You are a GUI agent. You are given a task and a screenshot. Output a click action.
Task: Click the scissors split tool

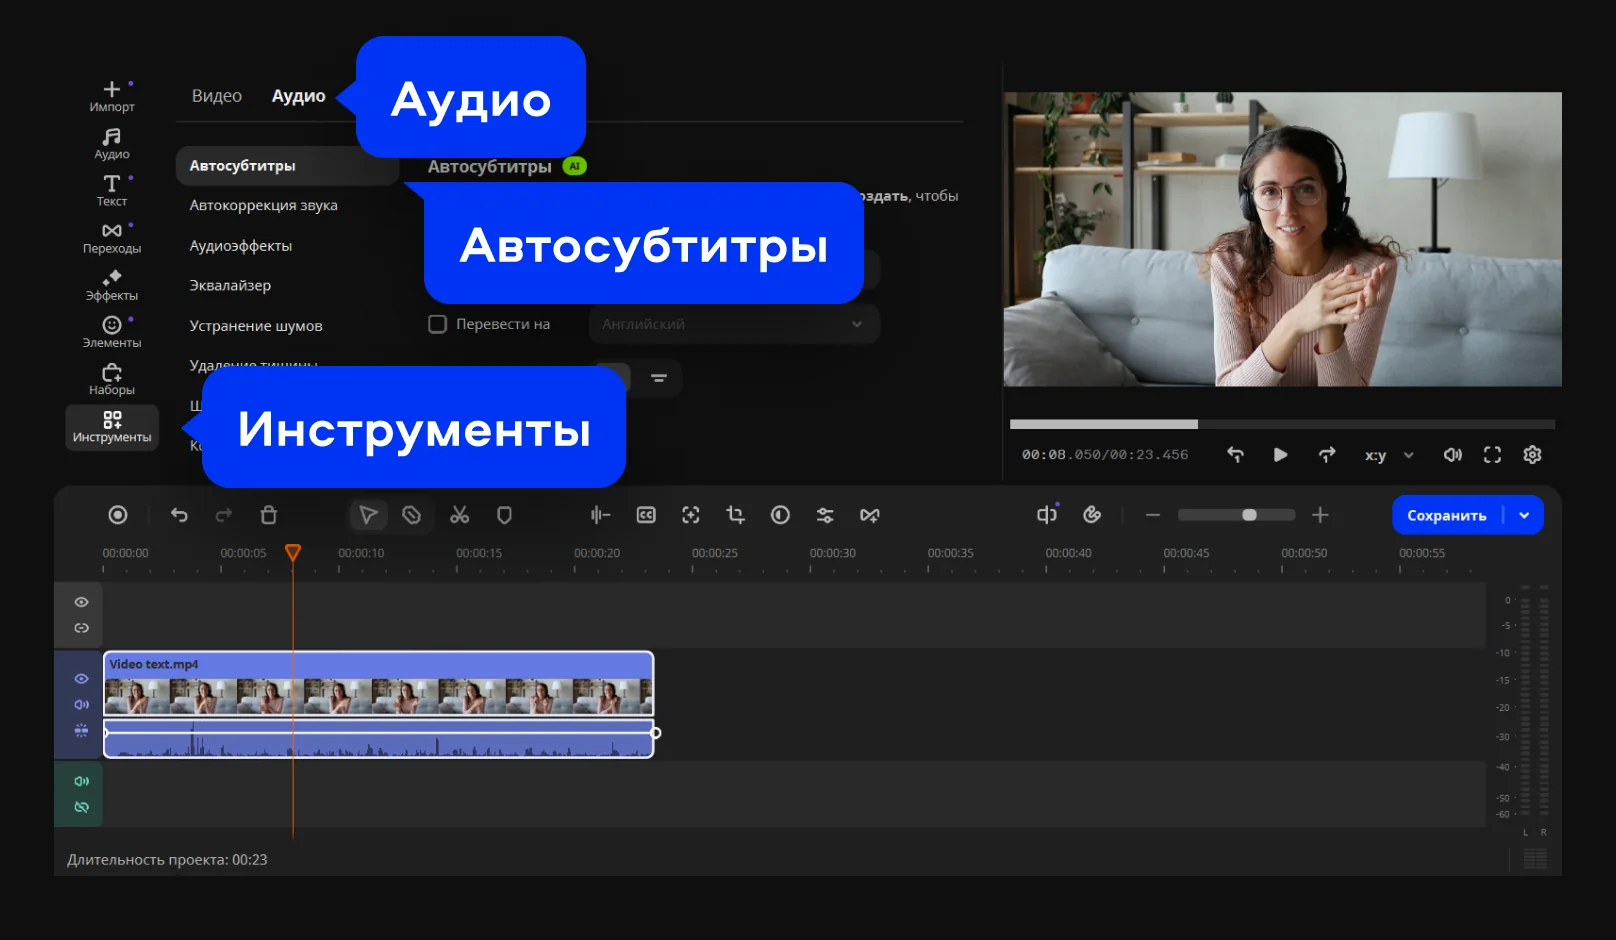[x=460, y=515]
